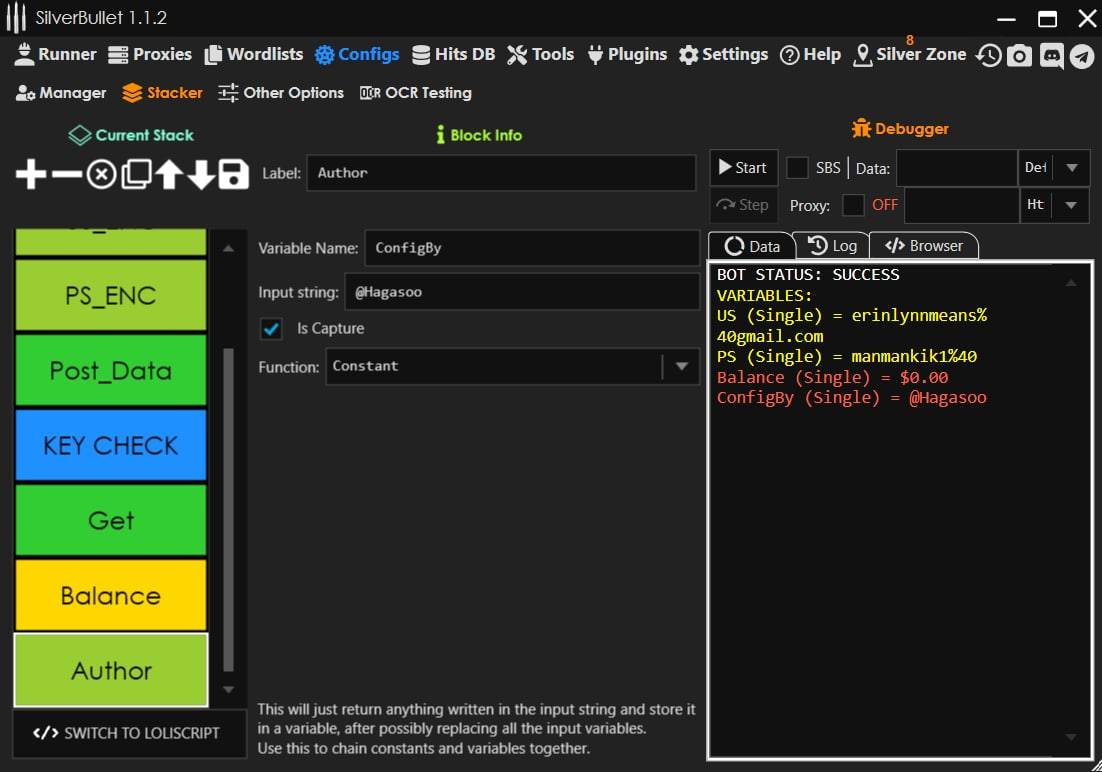
Task: Toggle the Proxy checkbox
Action: (x=853, y=205)
